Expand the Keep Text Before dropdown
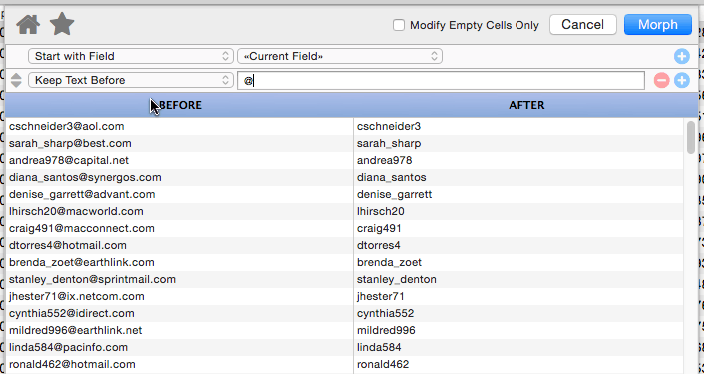704x374 pixels. click(x=131, y=80)
